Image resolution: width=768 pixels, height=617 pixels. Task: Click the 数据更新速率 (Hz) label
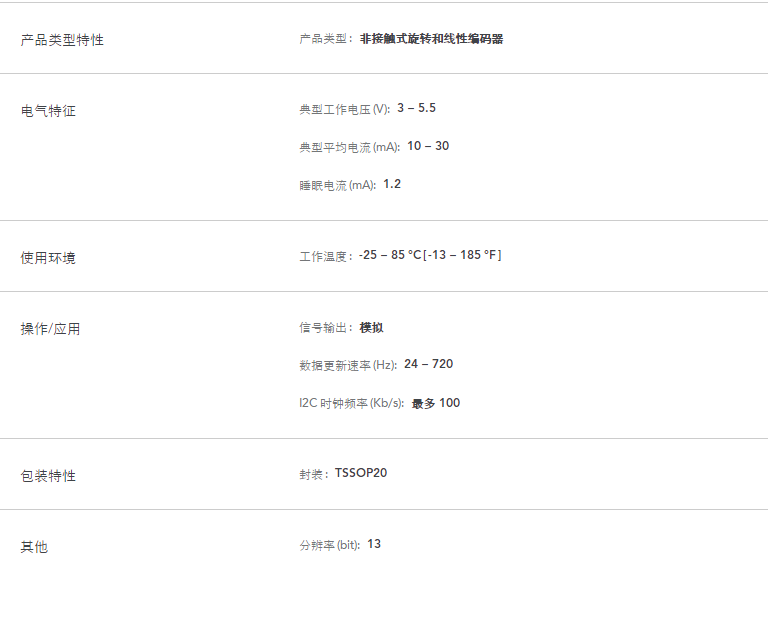(x=348, y=365)
